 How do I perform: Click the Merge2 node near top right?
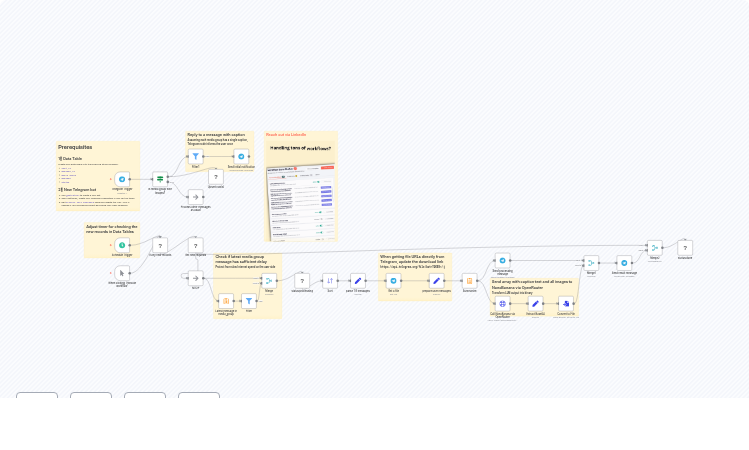(654, 247)
